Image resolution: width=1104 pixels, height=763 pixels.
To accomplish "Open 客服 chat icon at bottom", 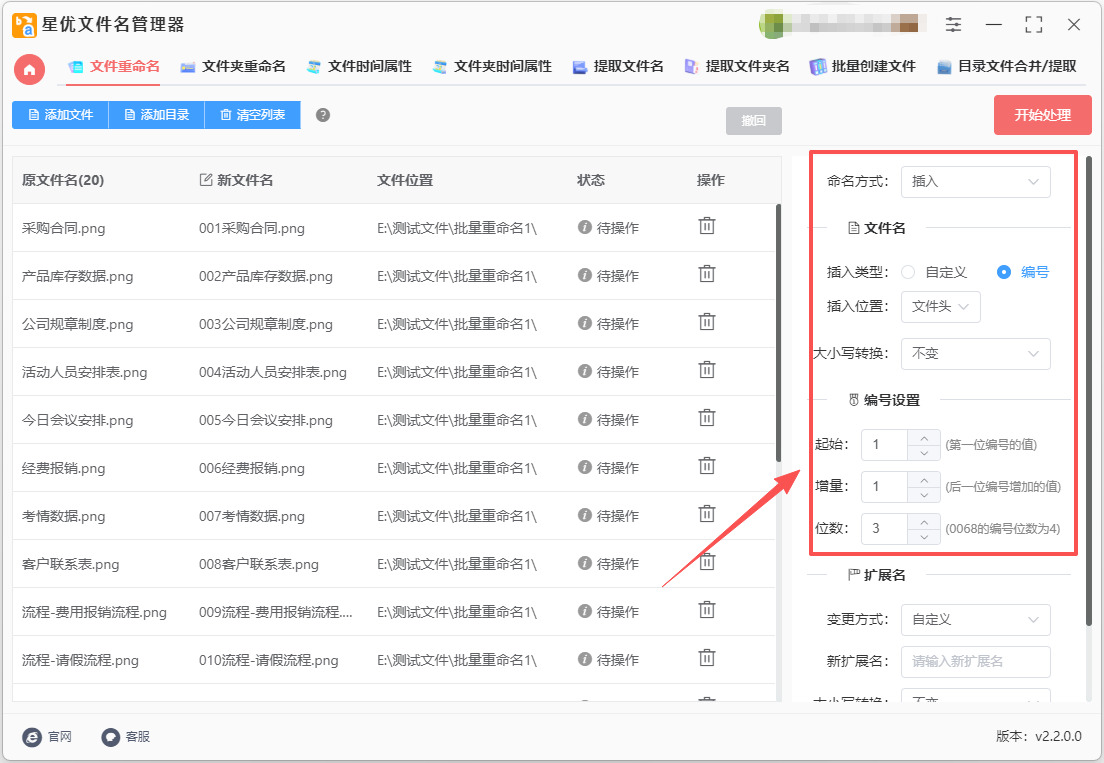I will pyautogui.click(x=111, y=737).
